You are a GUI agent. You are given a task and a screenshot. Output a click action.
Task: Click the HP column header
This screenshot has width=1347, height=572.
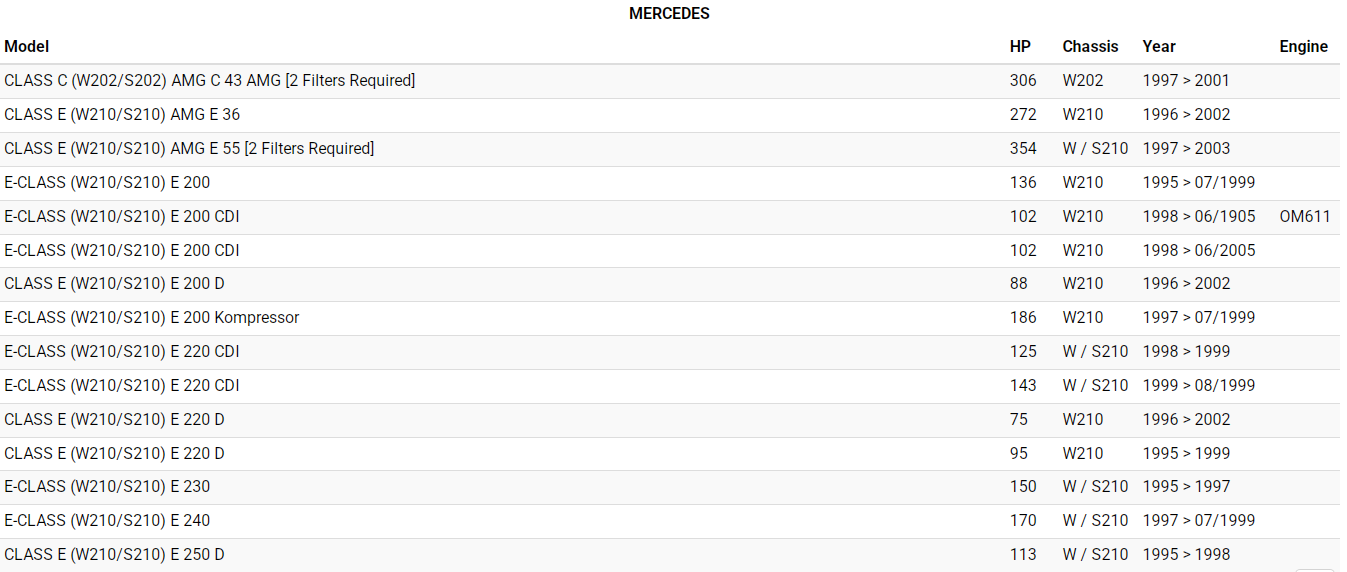[x=1020, y=46]
